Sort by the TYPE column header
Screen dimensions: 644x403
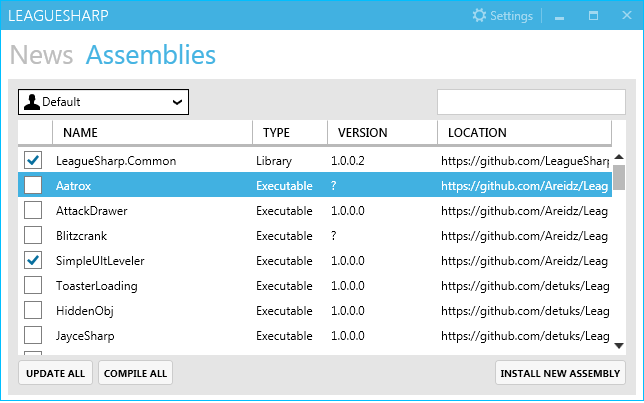click(290, 133)
